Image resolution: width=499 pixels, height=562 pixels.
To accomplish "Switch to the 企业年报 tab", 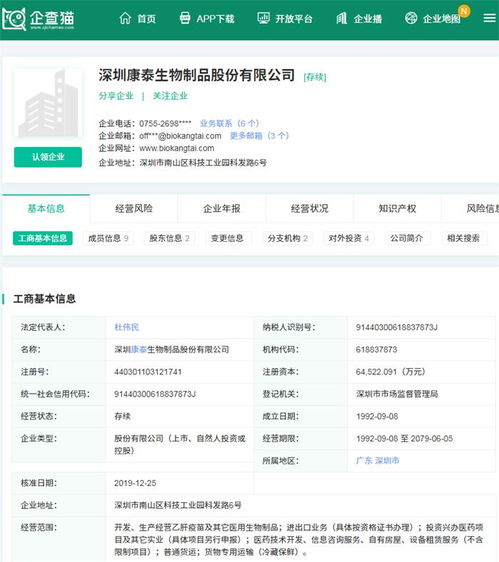I will (x=222, y=209).
